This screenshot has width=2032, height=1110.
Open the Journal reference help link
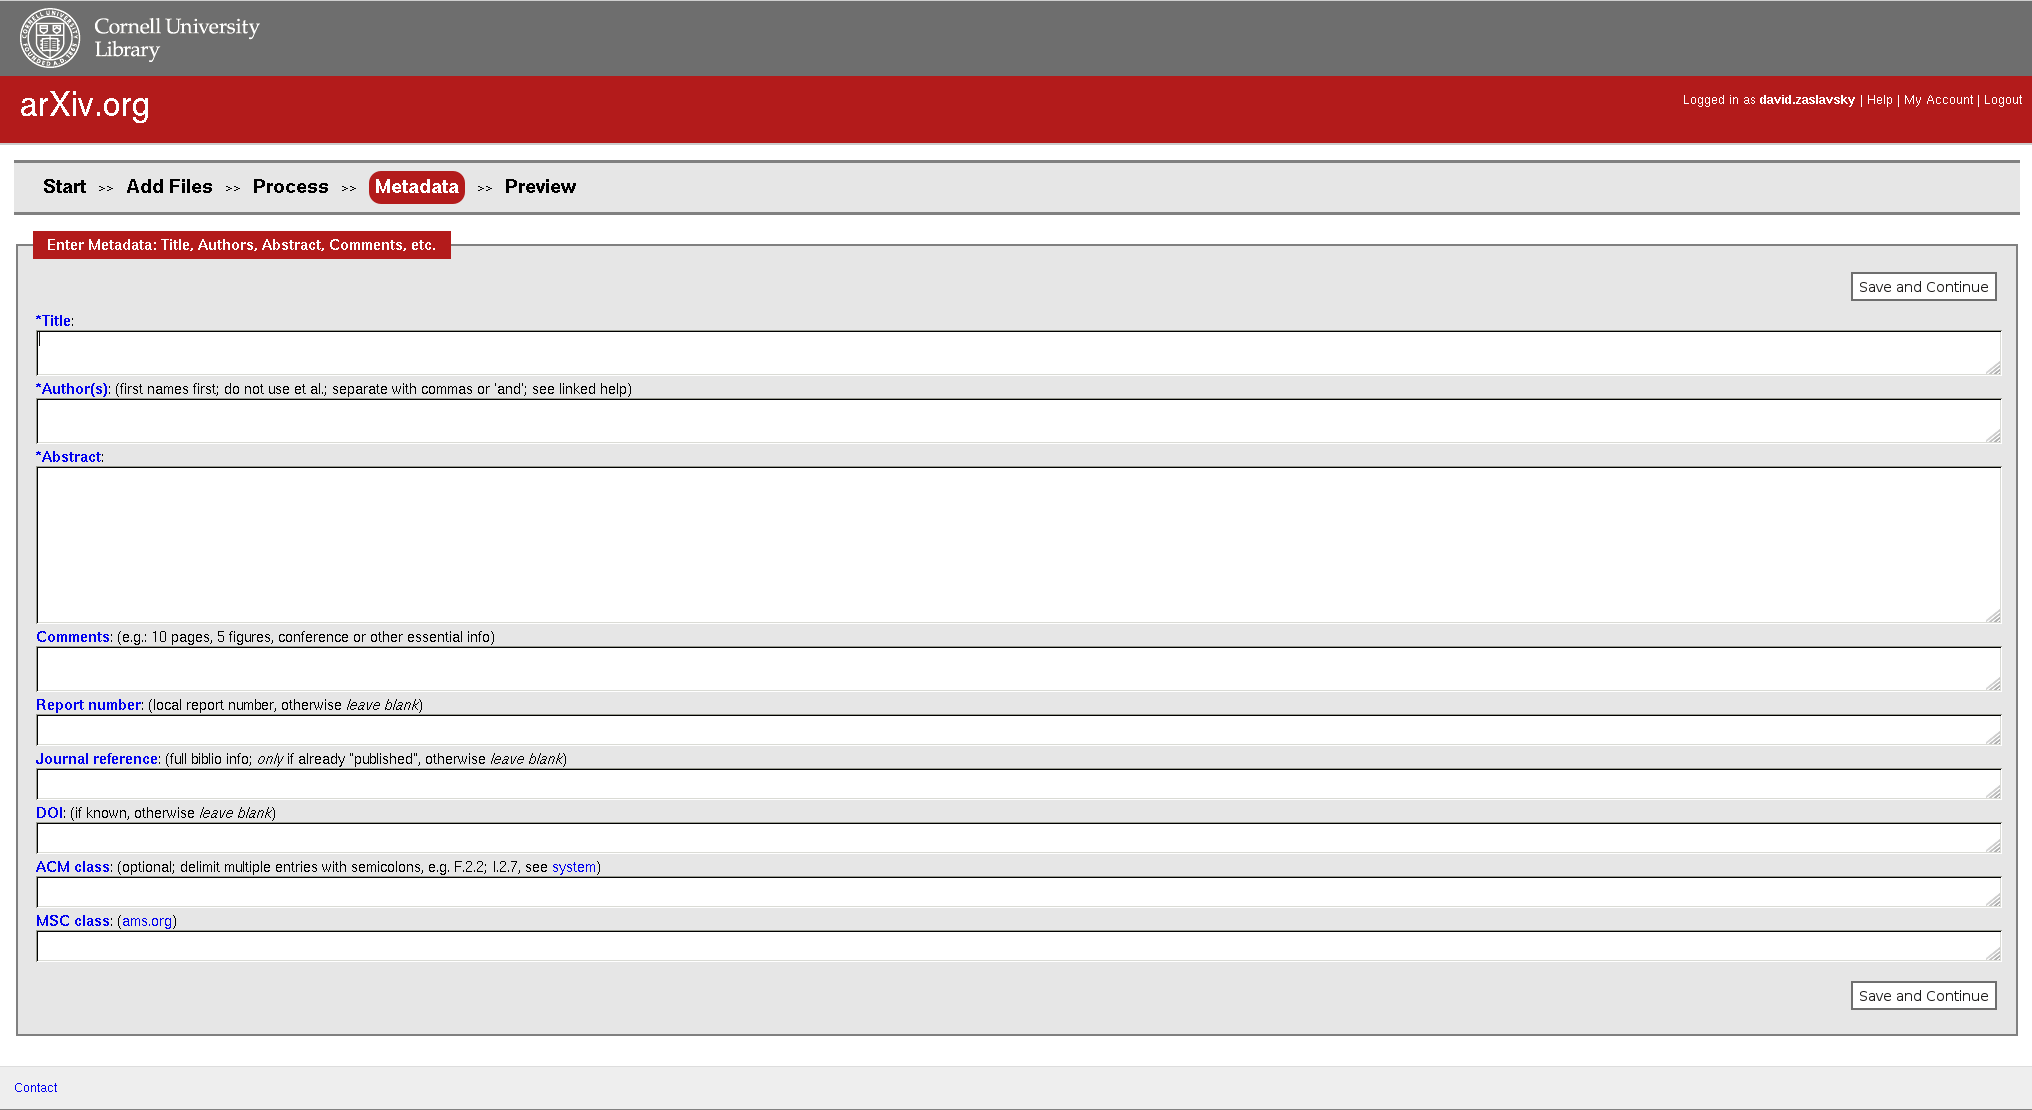click(97, 759)
